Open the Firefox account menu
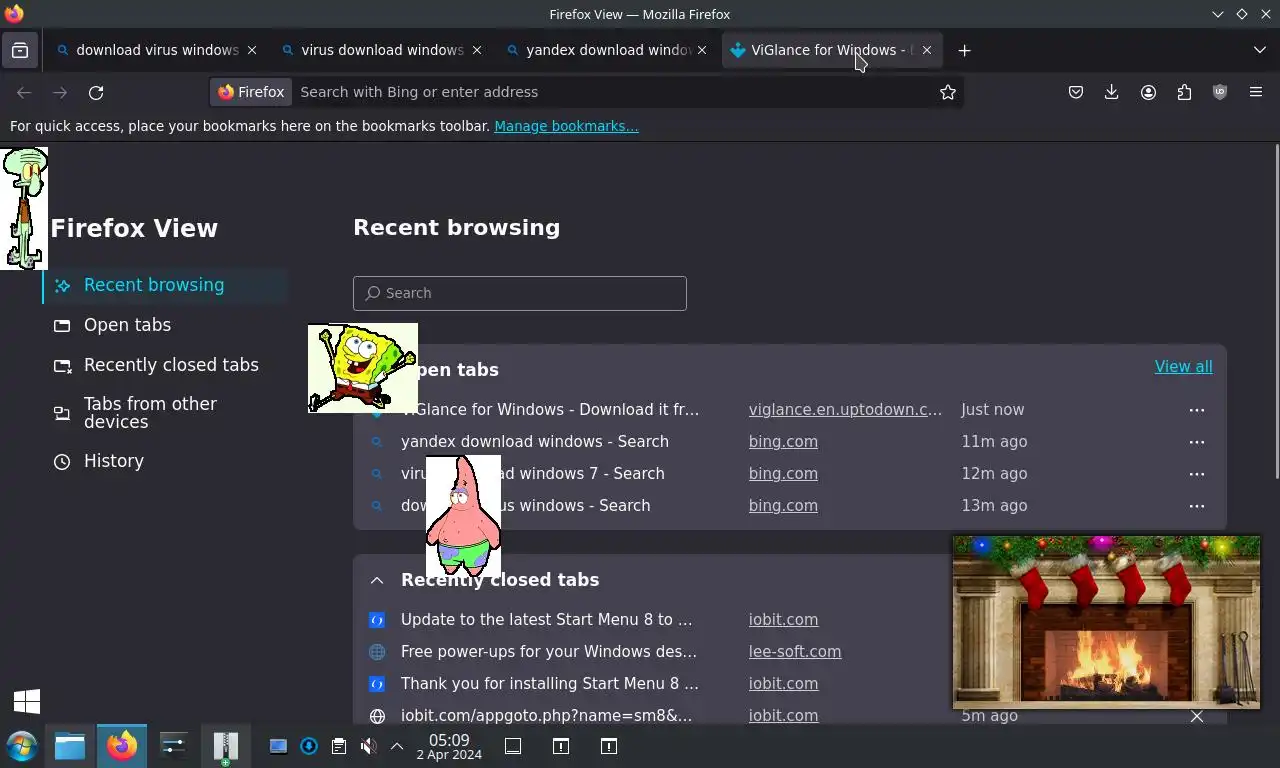Screen dimensions: 1280x768 coord(1148,92)
